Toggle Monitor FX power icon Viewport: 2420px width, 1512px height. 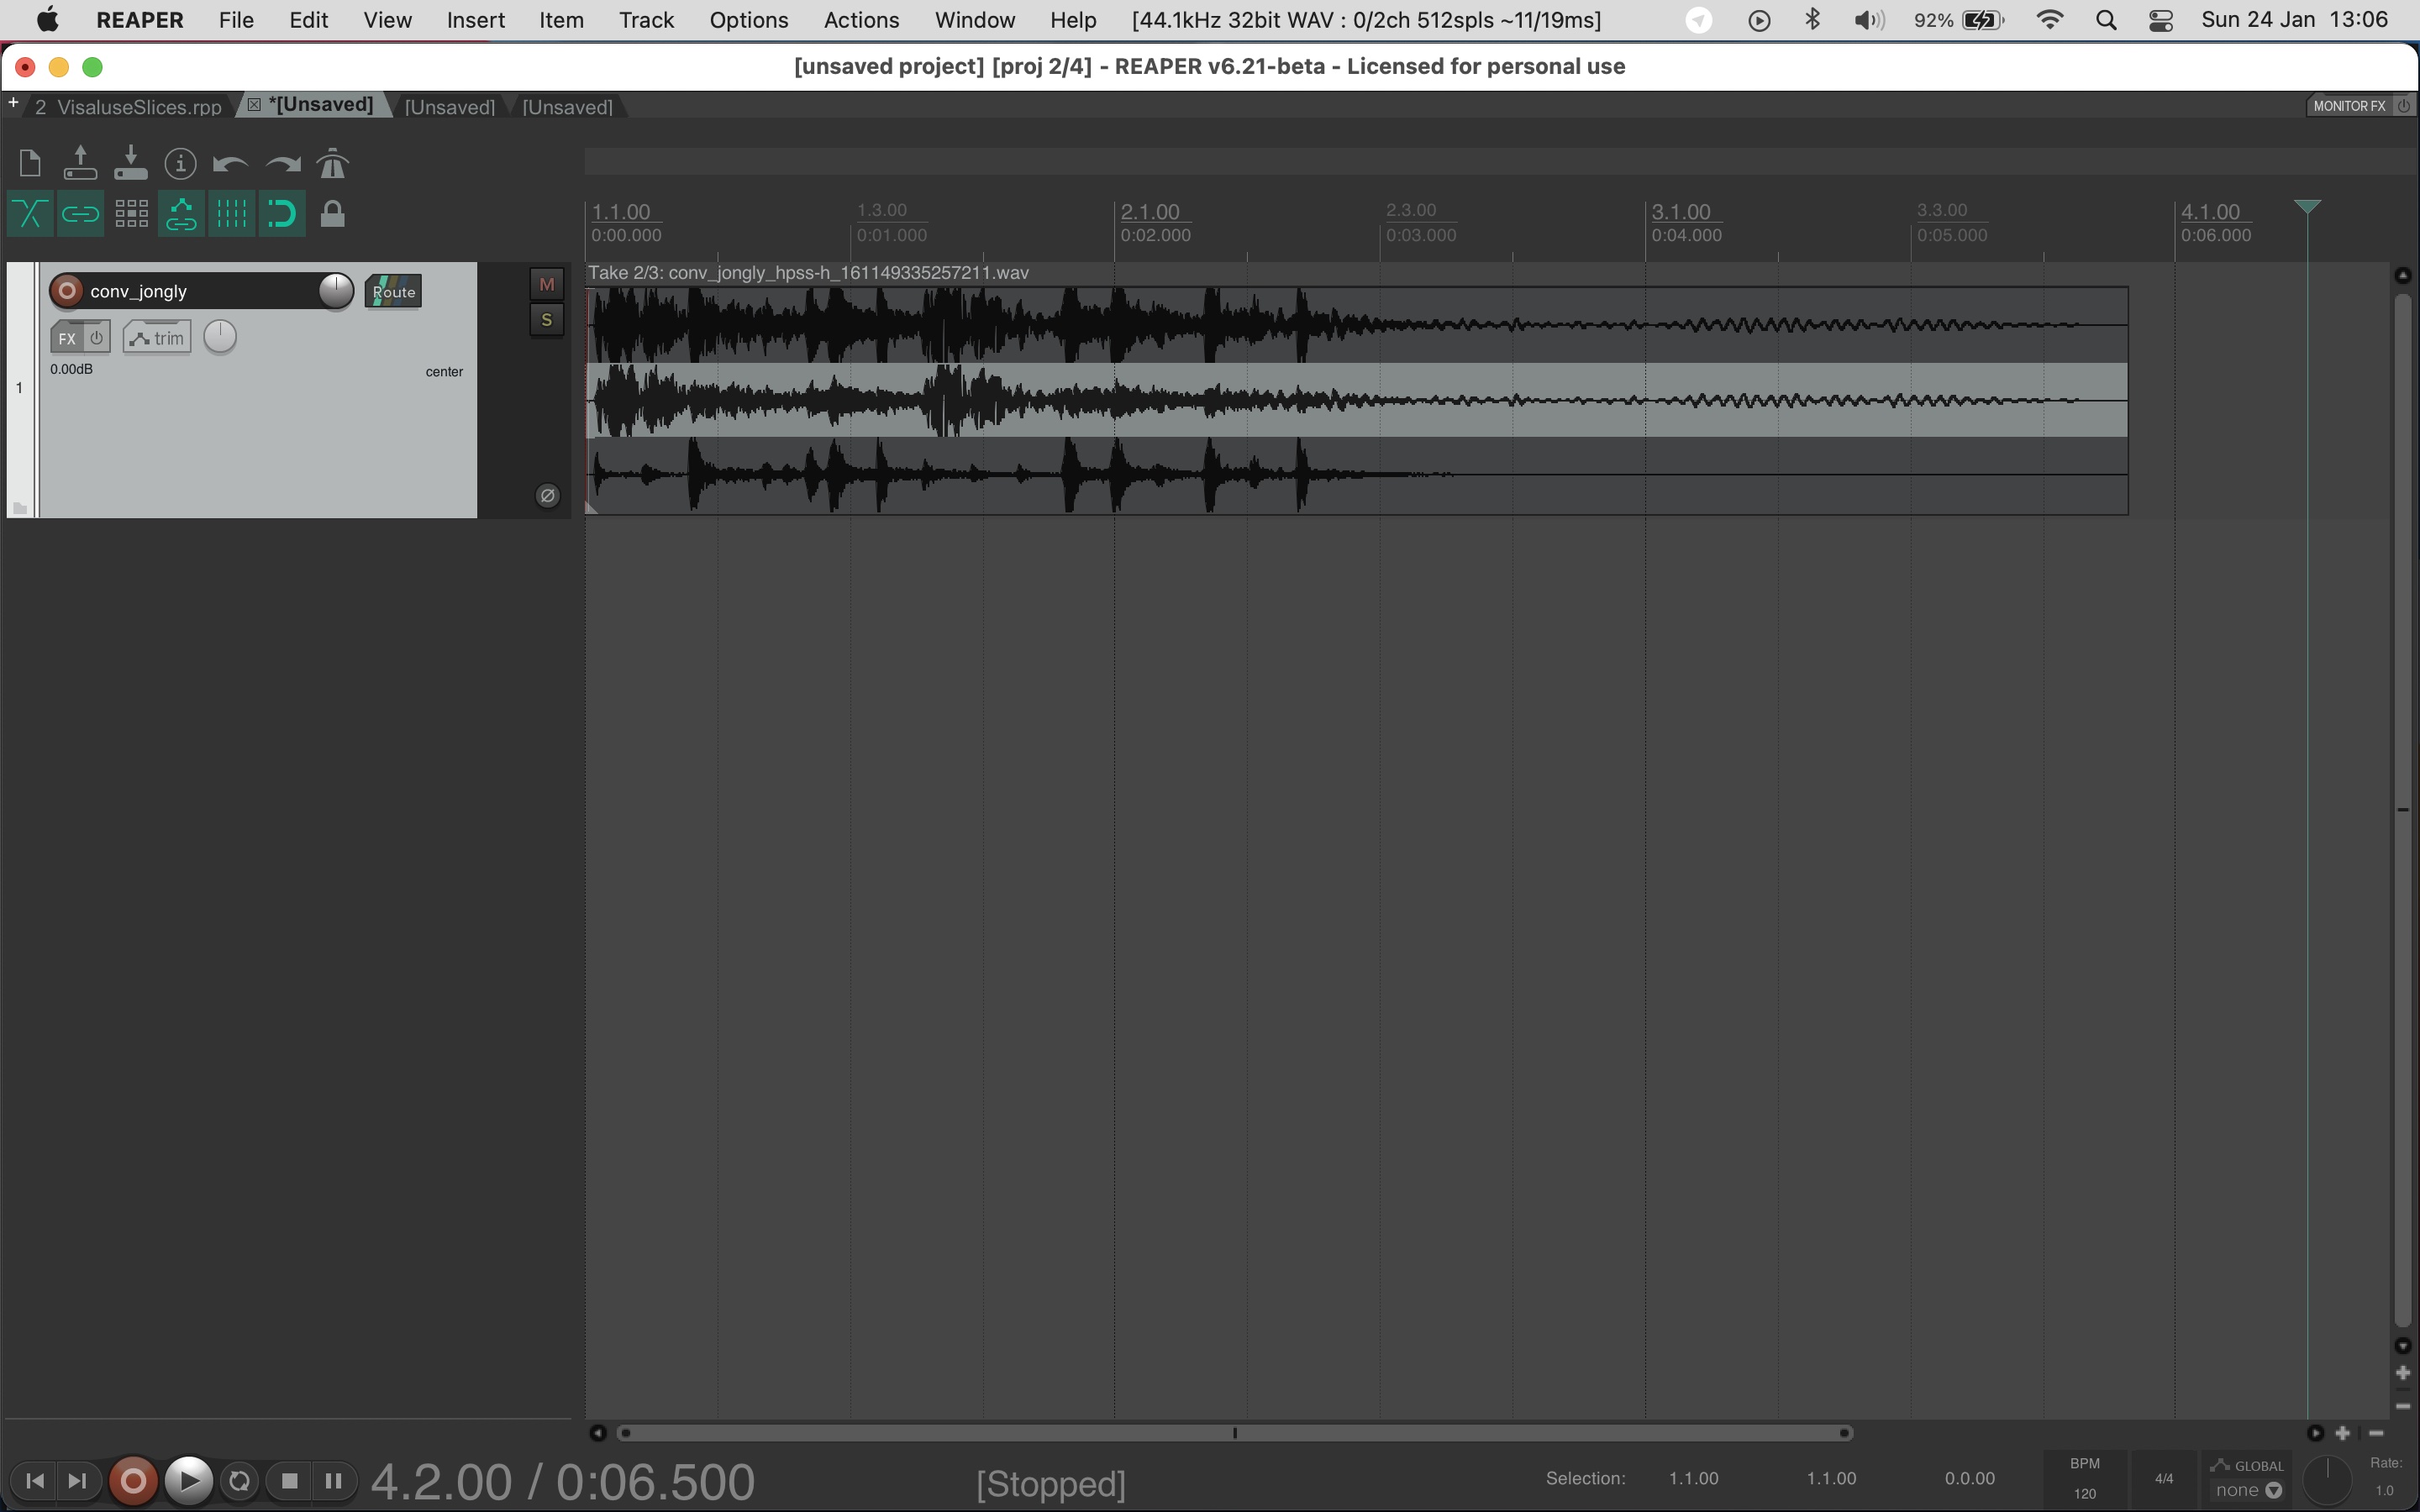(x=2404, y=106)
